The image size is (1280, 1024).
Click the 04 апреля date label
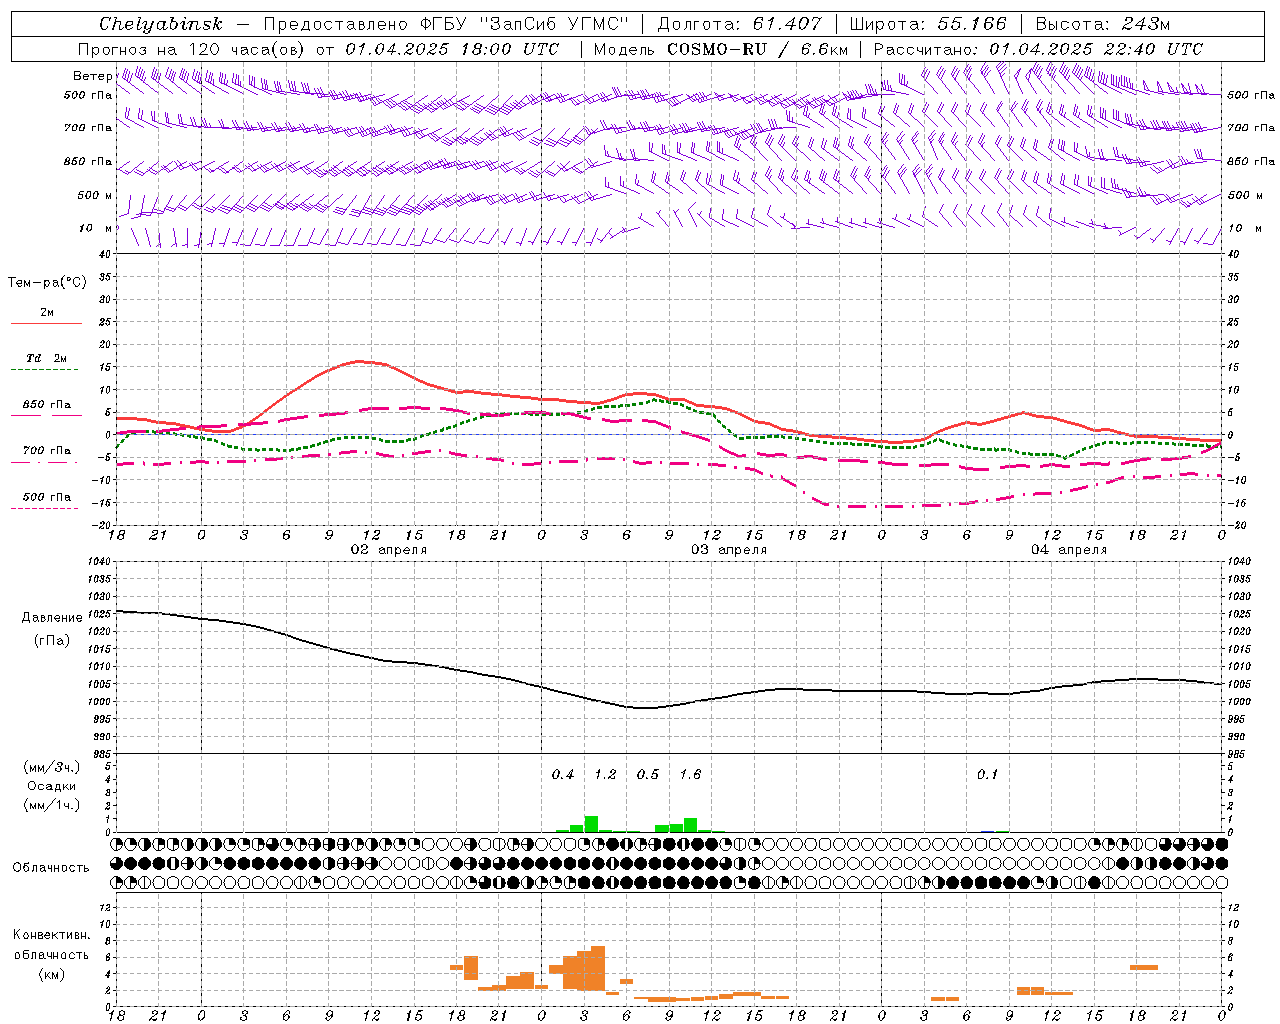tap(1070, 550)
